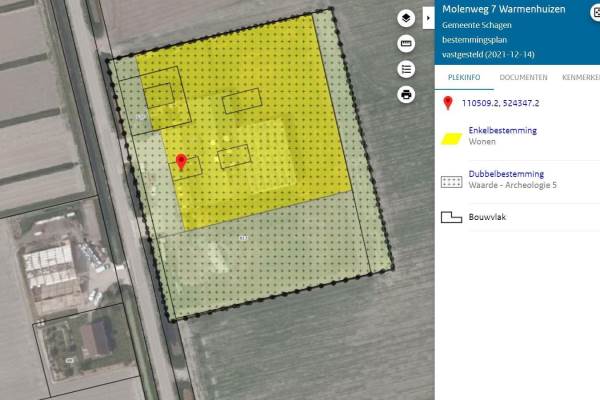
Task: Click the icon at panel top-right corner
Action: click(x=596, y=11)
